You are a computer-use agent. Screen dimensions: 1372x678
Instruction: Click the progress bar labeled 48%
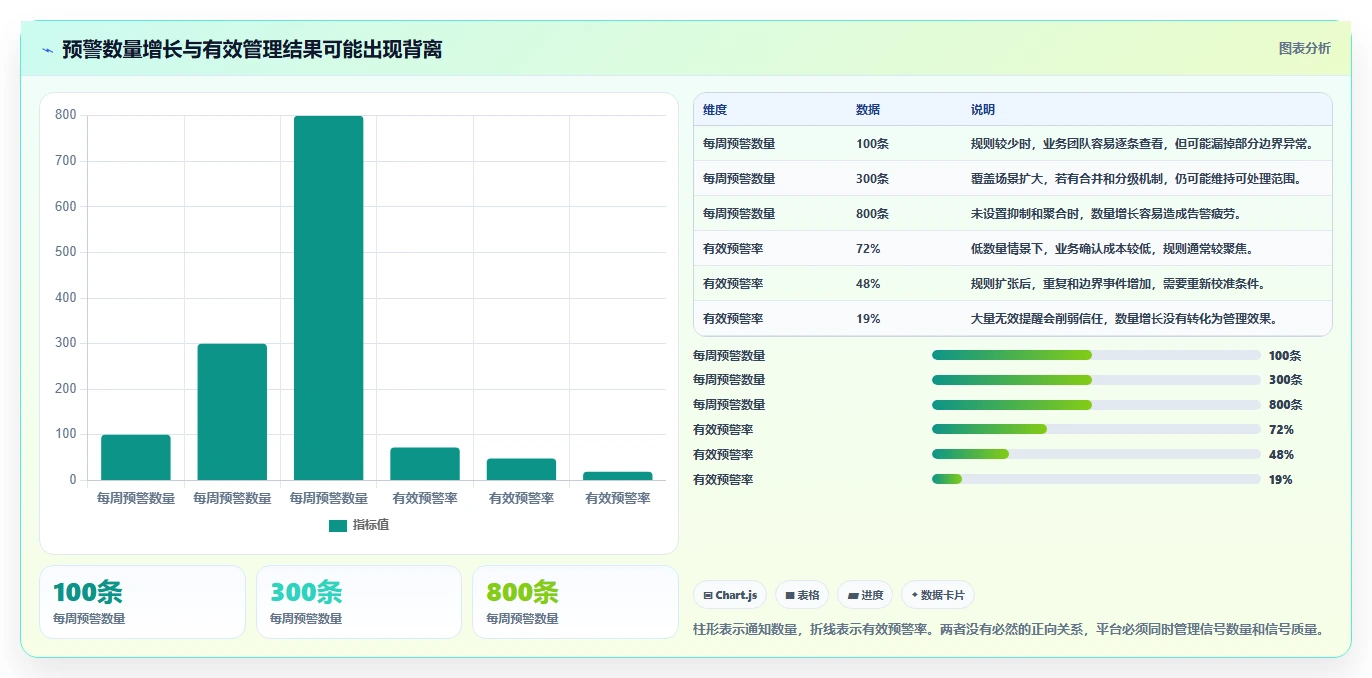pos(1096,454)
